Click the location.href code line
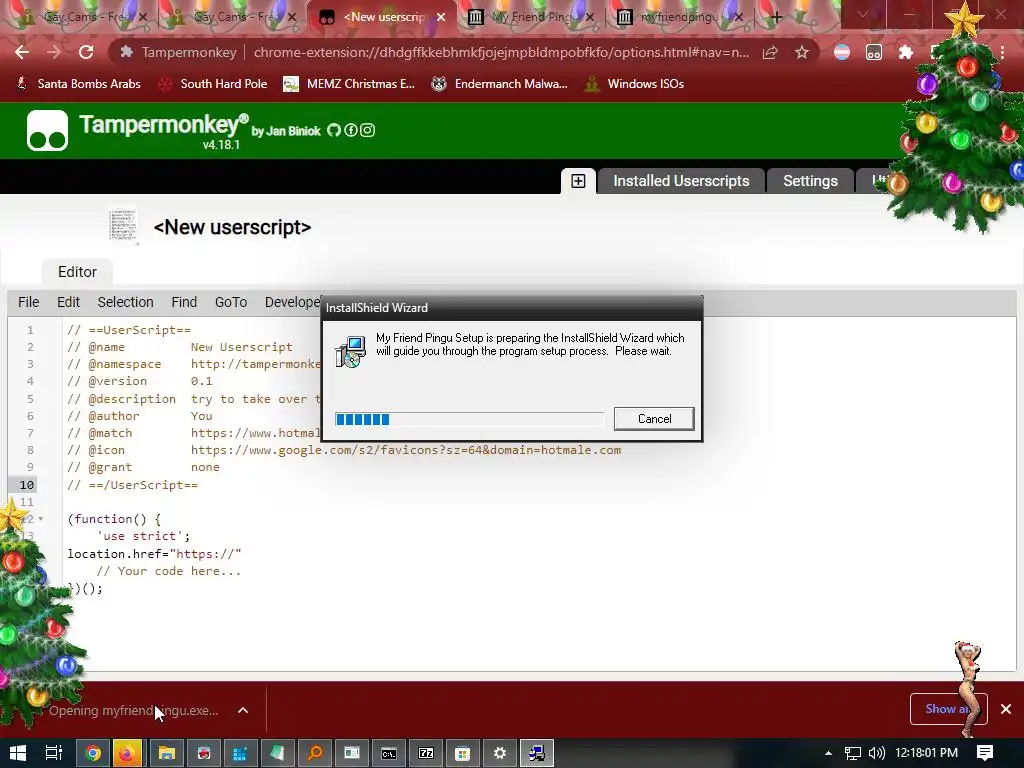The image size is (1024, 768). tap(154, 554)
